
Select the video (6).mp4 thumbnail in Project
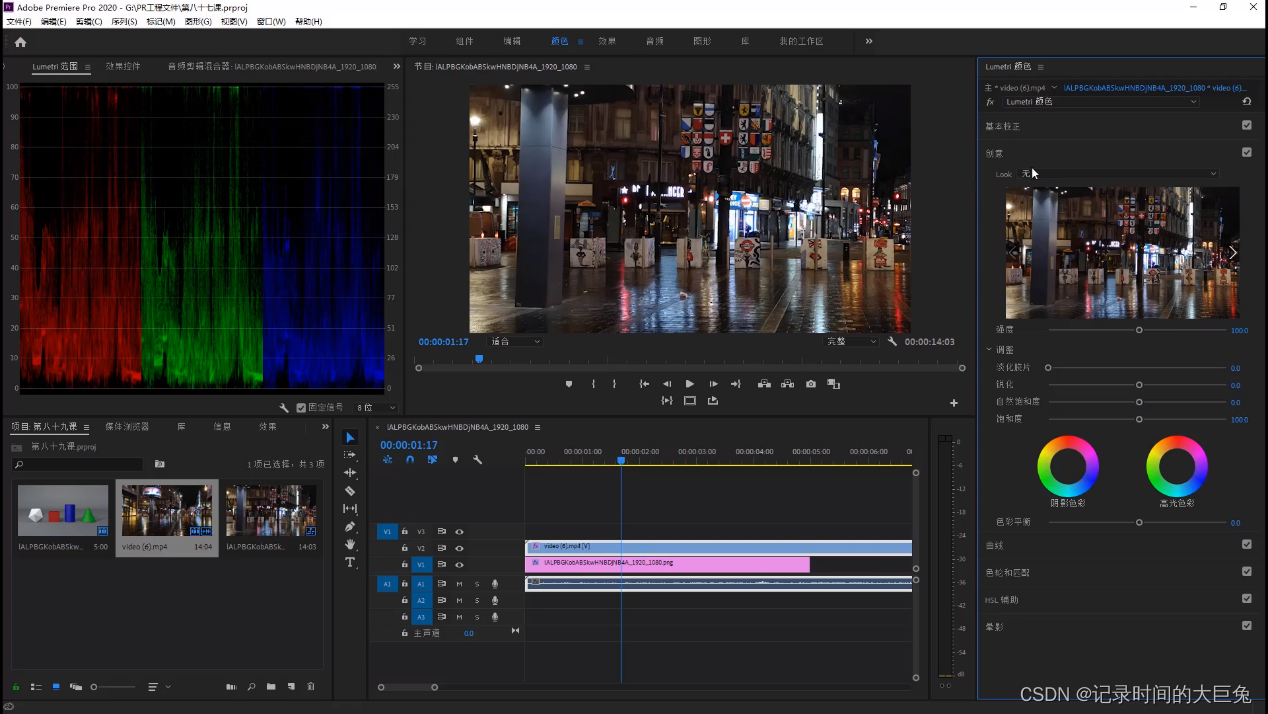click(166, 511)
